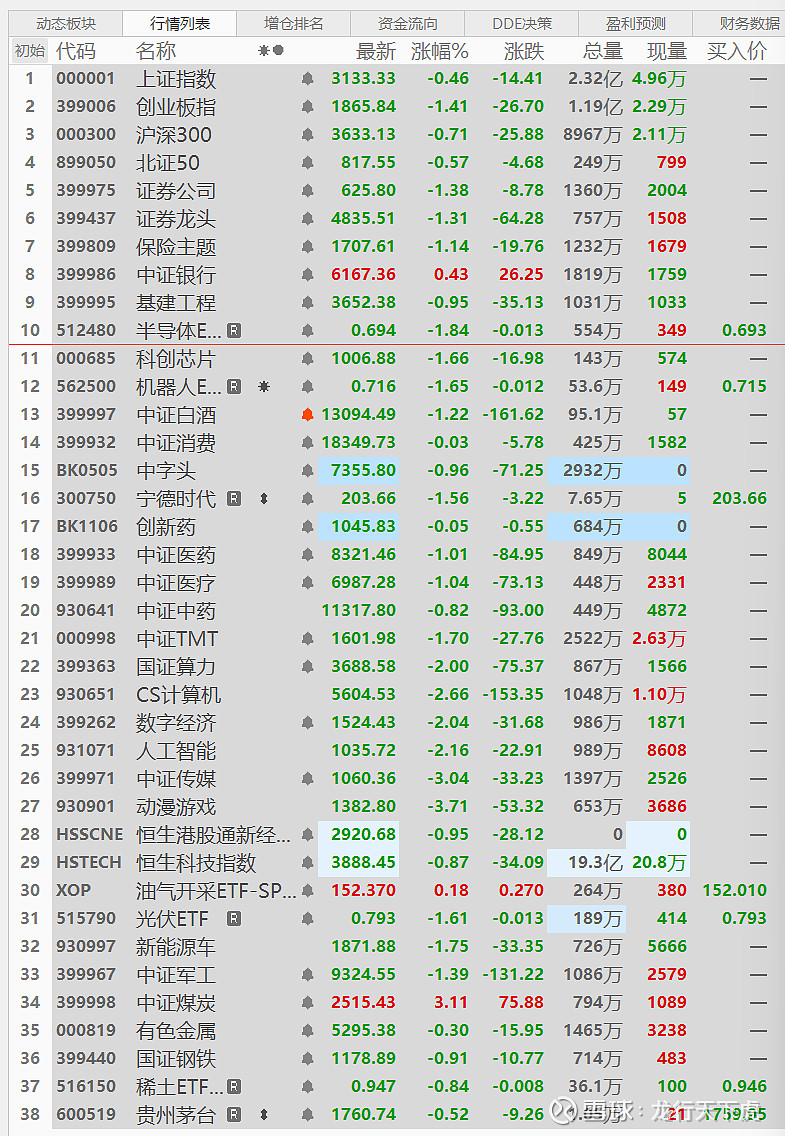Click the 初始 button in header
Image resolution: width=785 pixels, height=1136 pixels.
coord(30,51)
